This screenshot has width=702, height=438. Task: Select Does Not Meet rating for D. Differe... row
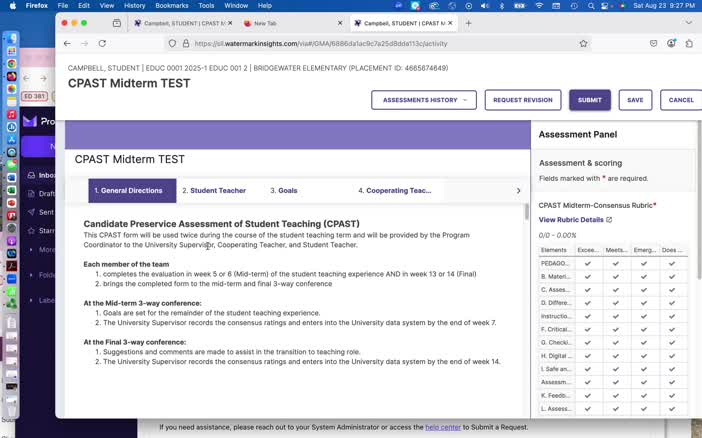(x=672, y=303)
